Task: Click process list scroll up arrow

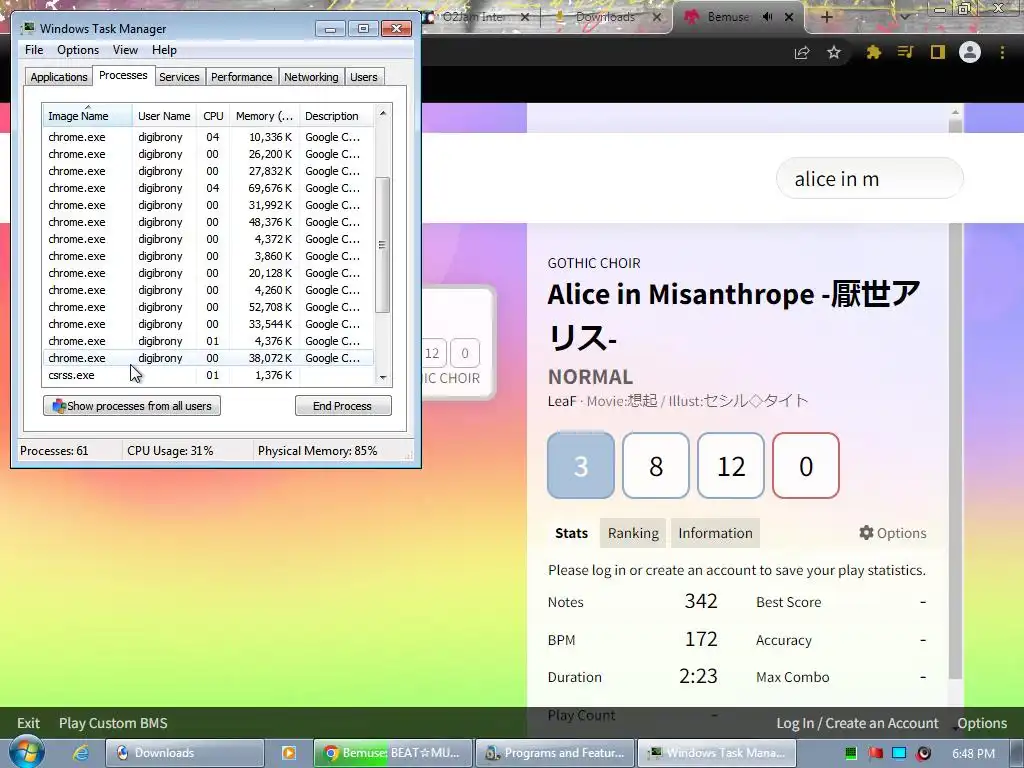Action: point(383,113)
